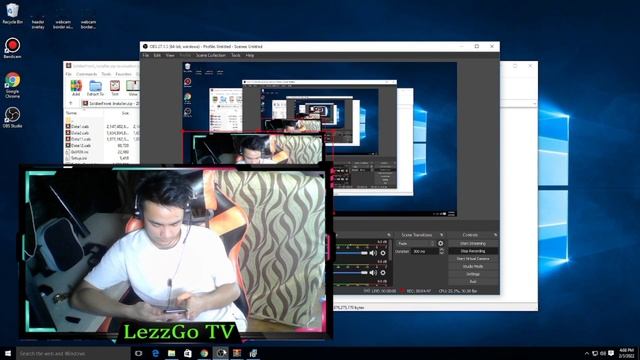
Task: Mute the upper audio mixer track speaker
Action: pos(373,253)
